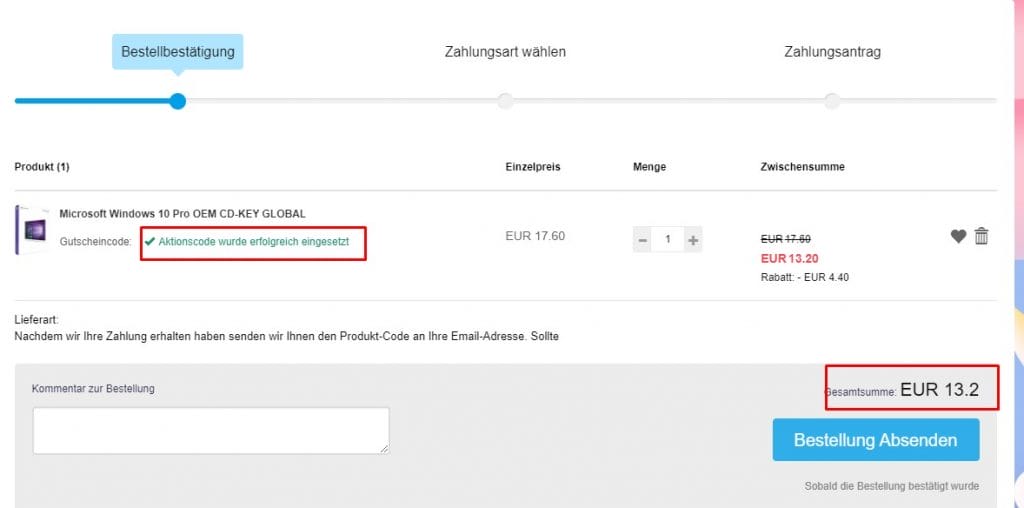The image size is (1024, 508).
Task: Open the Microsoft Windows 10 Pro OEM link
Action: 182,213
